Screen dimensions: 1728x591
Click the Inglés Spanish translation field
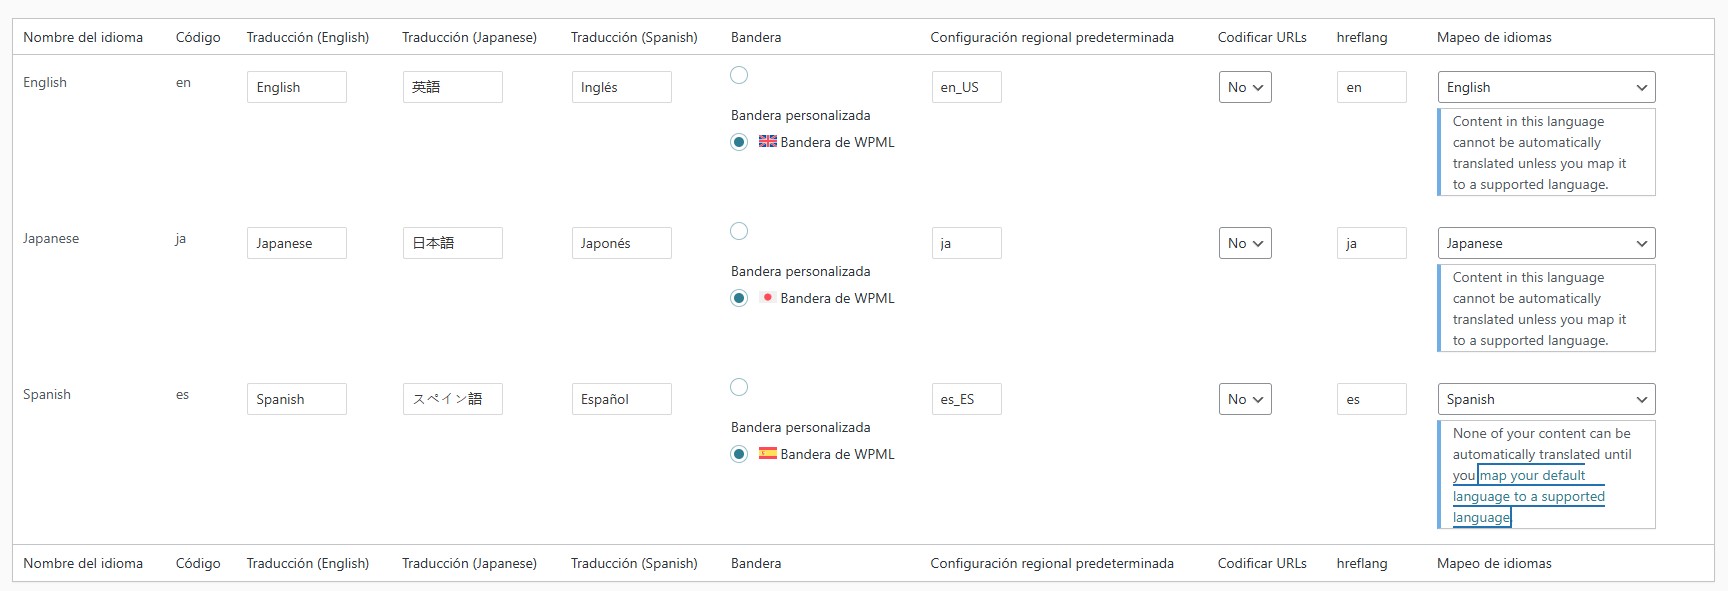click(621, 87)
